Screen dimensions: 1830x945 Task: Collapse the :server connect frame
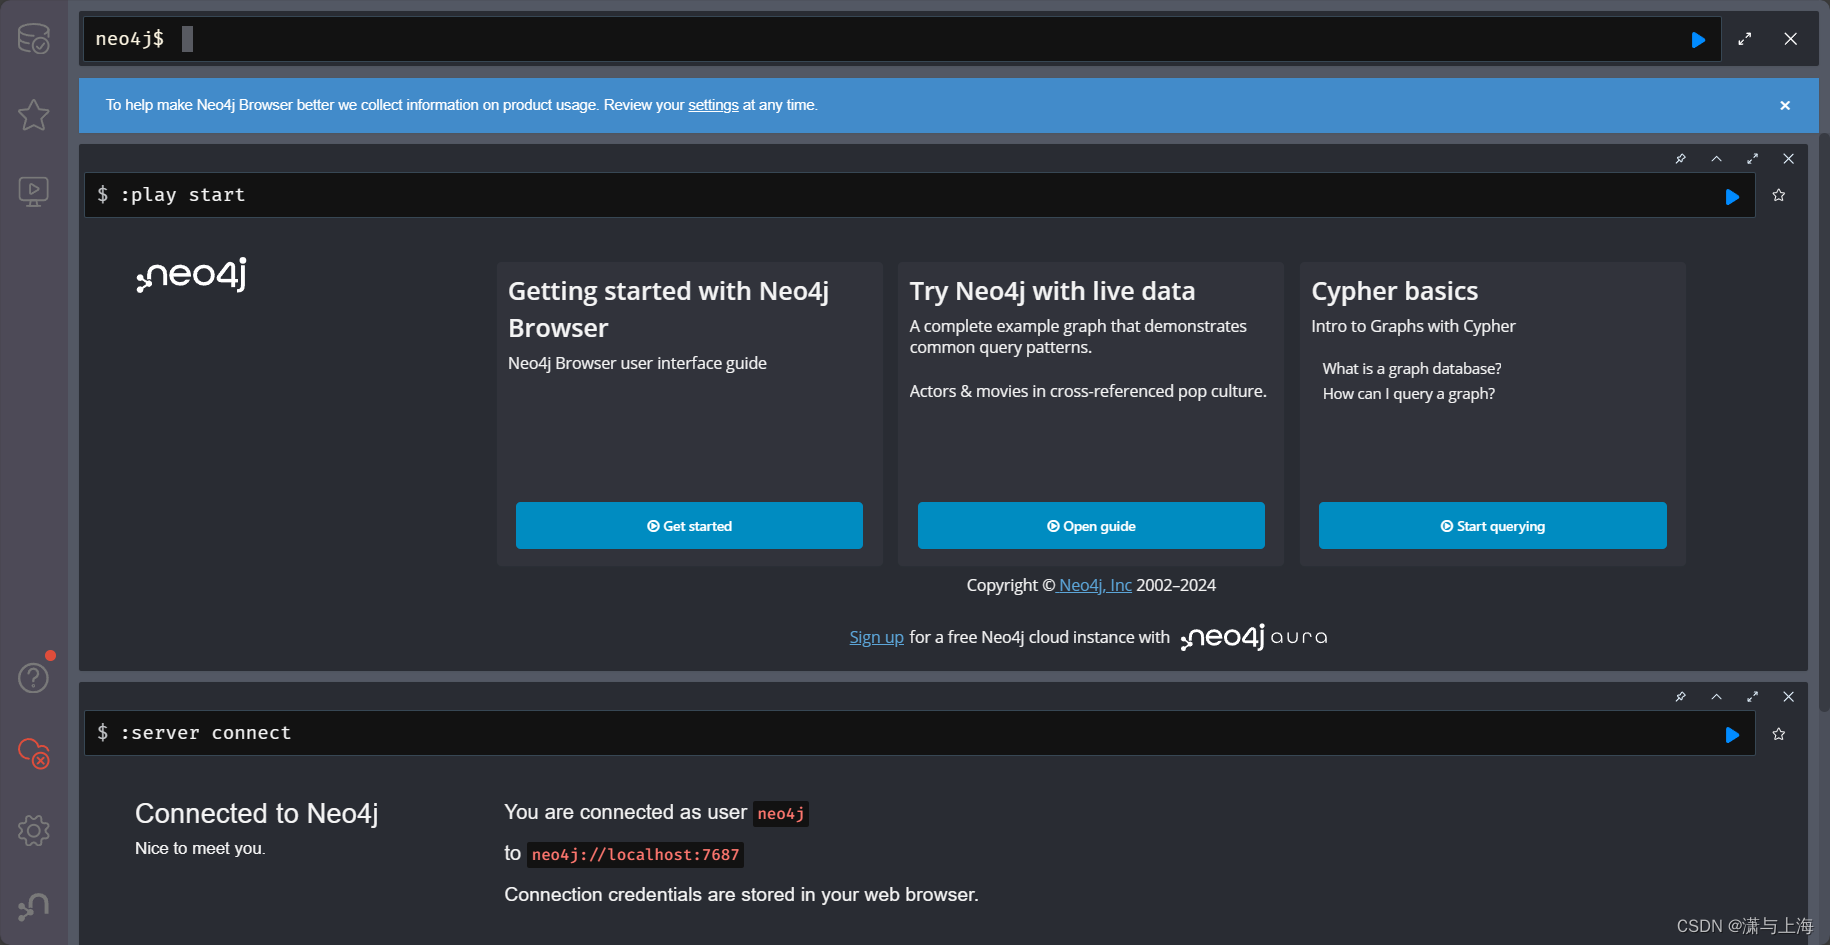point(1717,697)
